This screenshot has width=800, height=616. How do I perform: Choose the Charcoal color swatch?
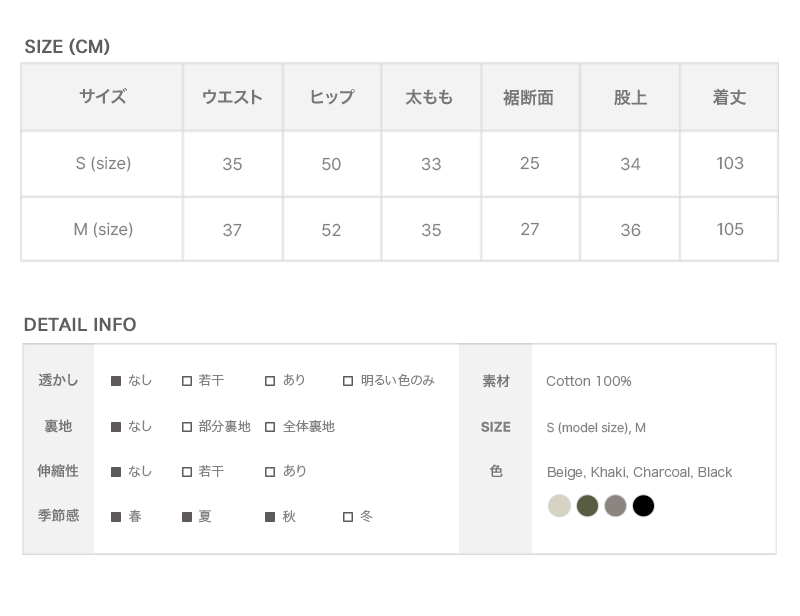coord(615,506)
